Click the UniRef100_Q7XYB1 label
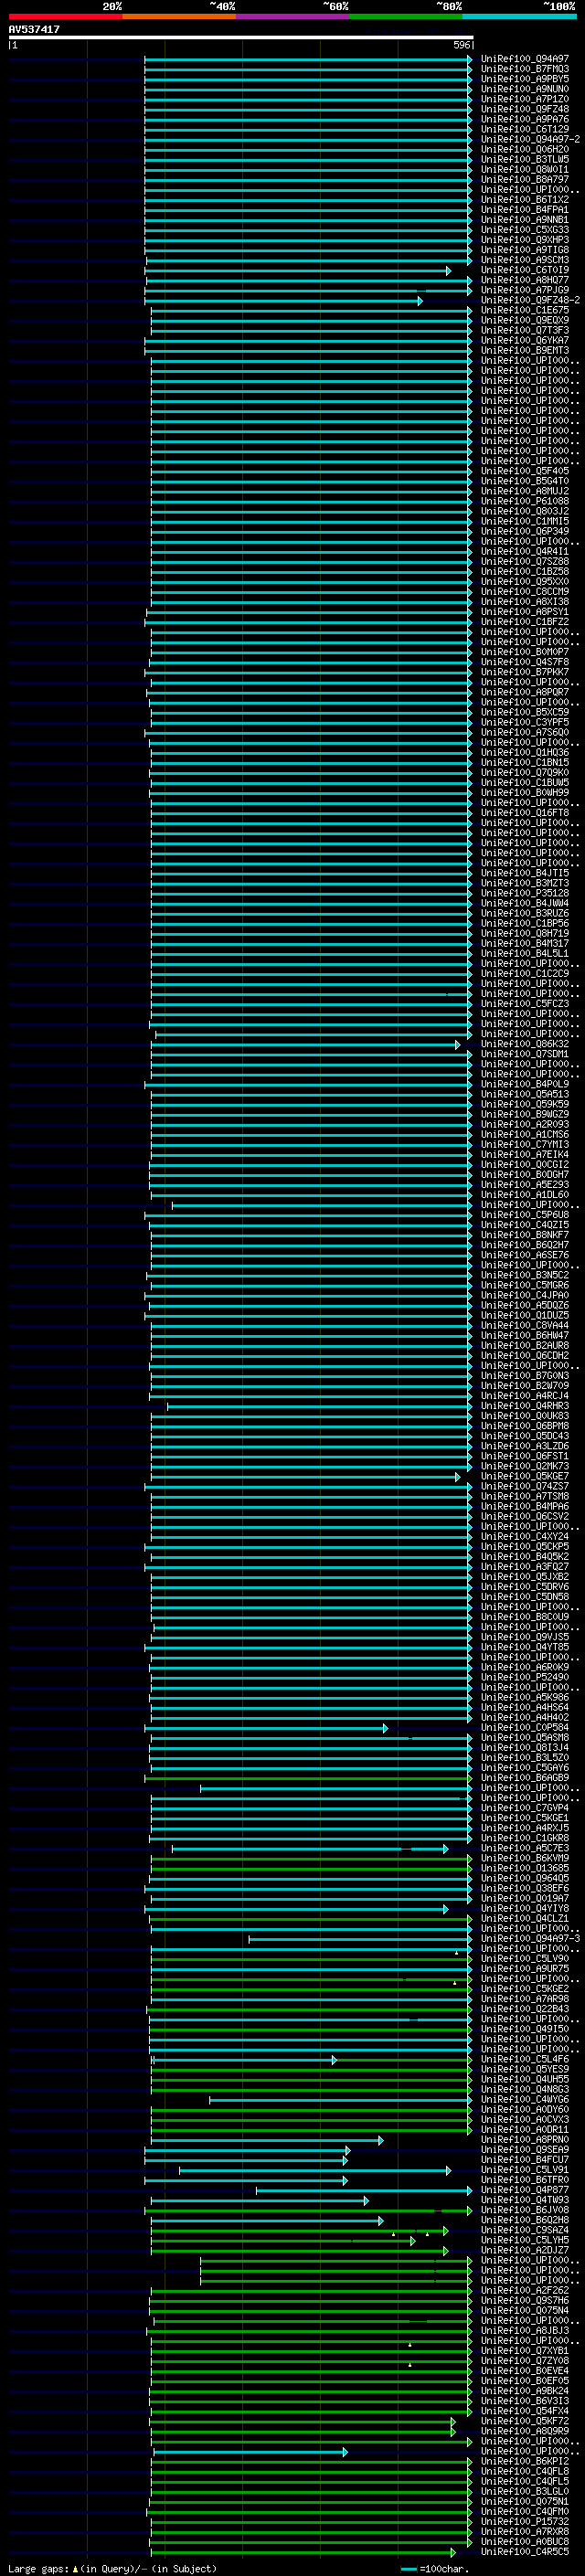This screenshot has height=2576, width=585. [525, 2350]
